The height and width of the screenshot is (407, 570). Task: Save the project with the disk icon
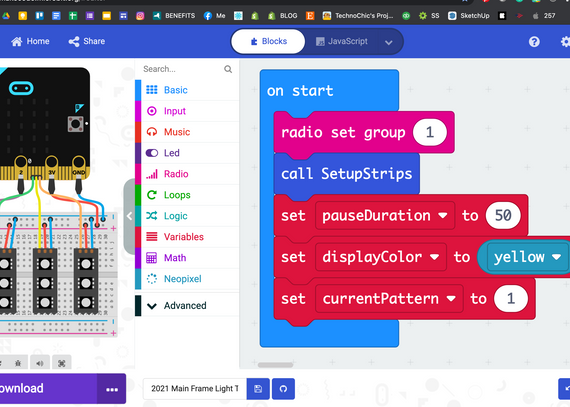coord(258,389)
